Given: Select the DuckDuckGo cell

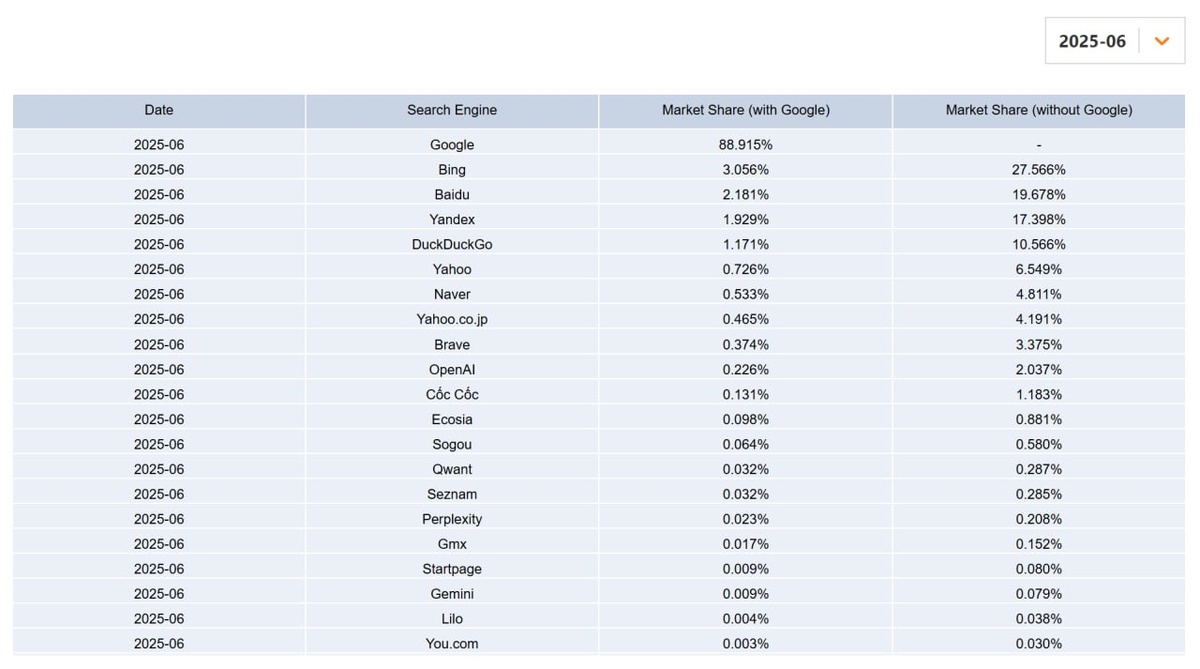Looking at the screenshot, I should (452, 245).
